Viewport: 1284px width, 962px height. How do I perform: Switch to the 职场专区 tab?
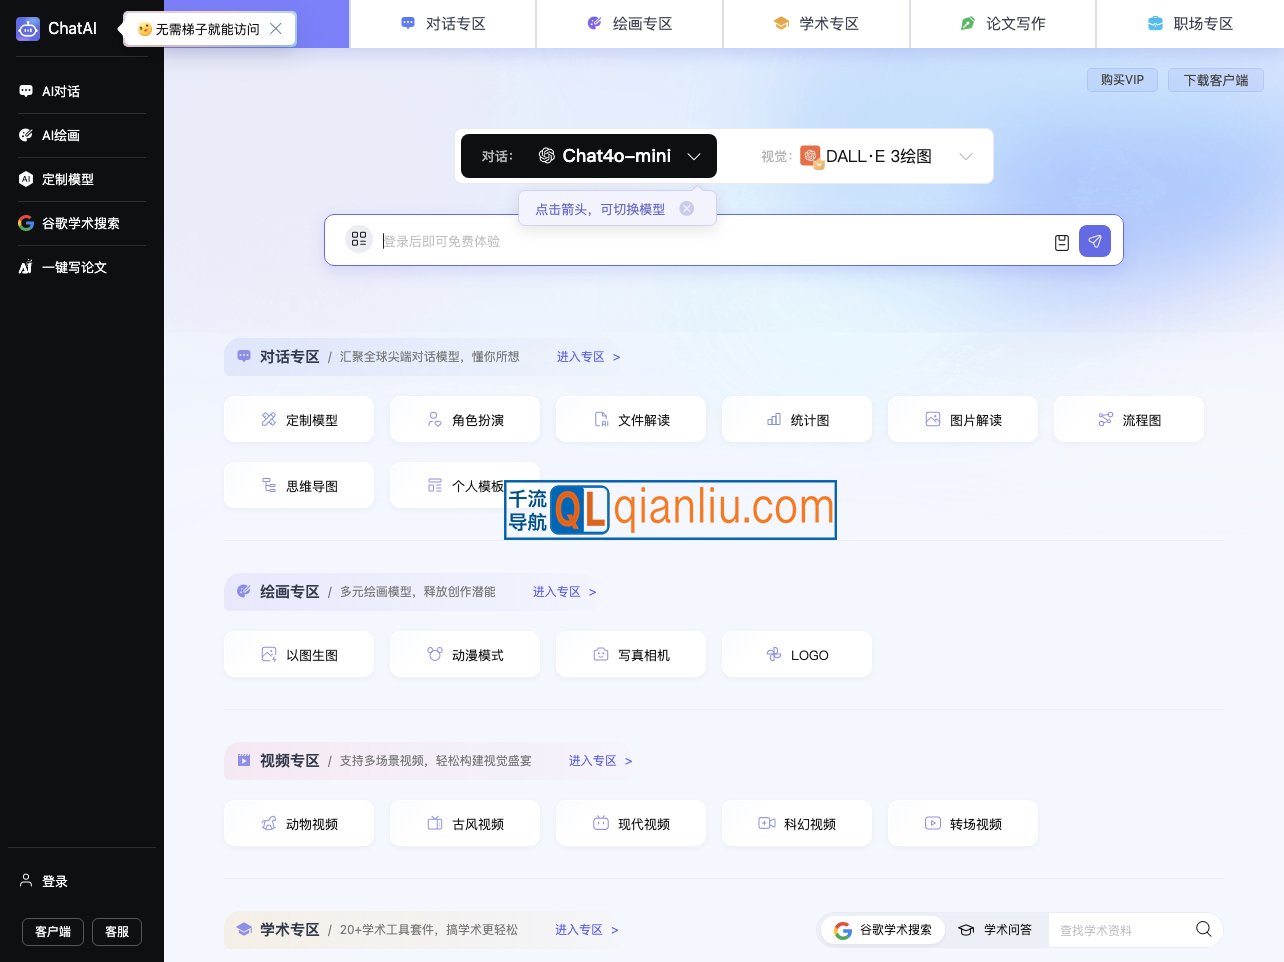pyautogui.click(x=1190, y=23)
